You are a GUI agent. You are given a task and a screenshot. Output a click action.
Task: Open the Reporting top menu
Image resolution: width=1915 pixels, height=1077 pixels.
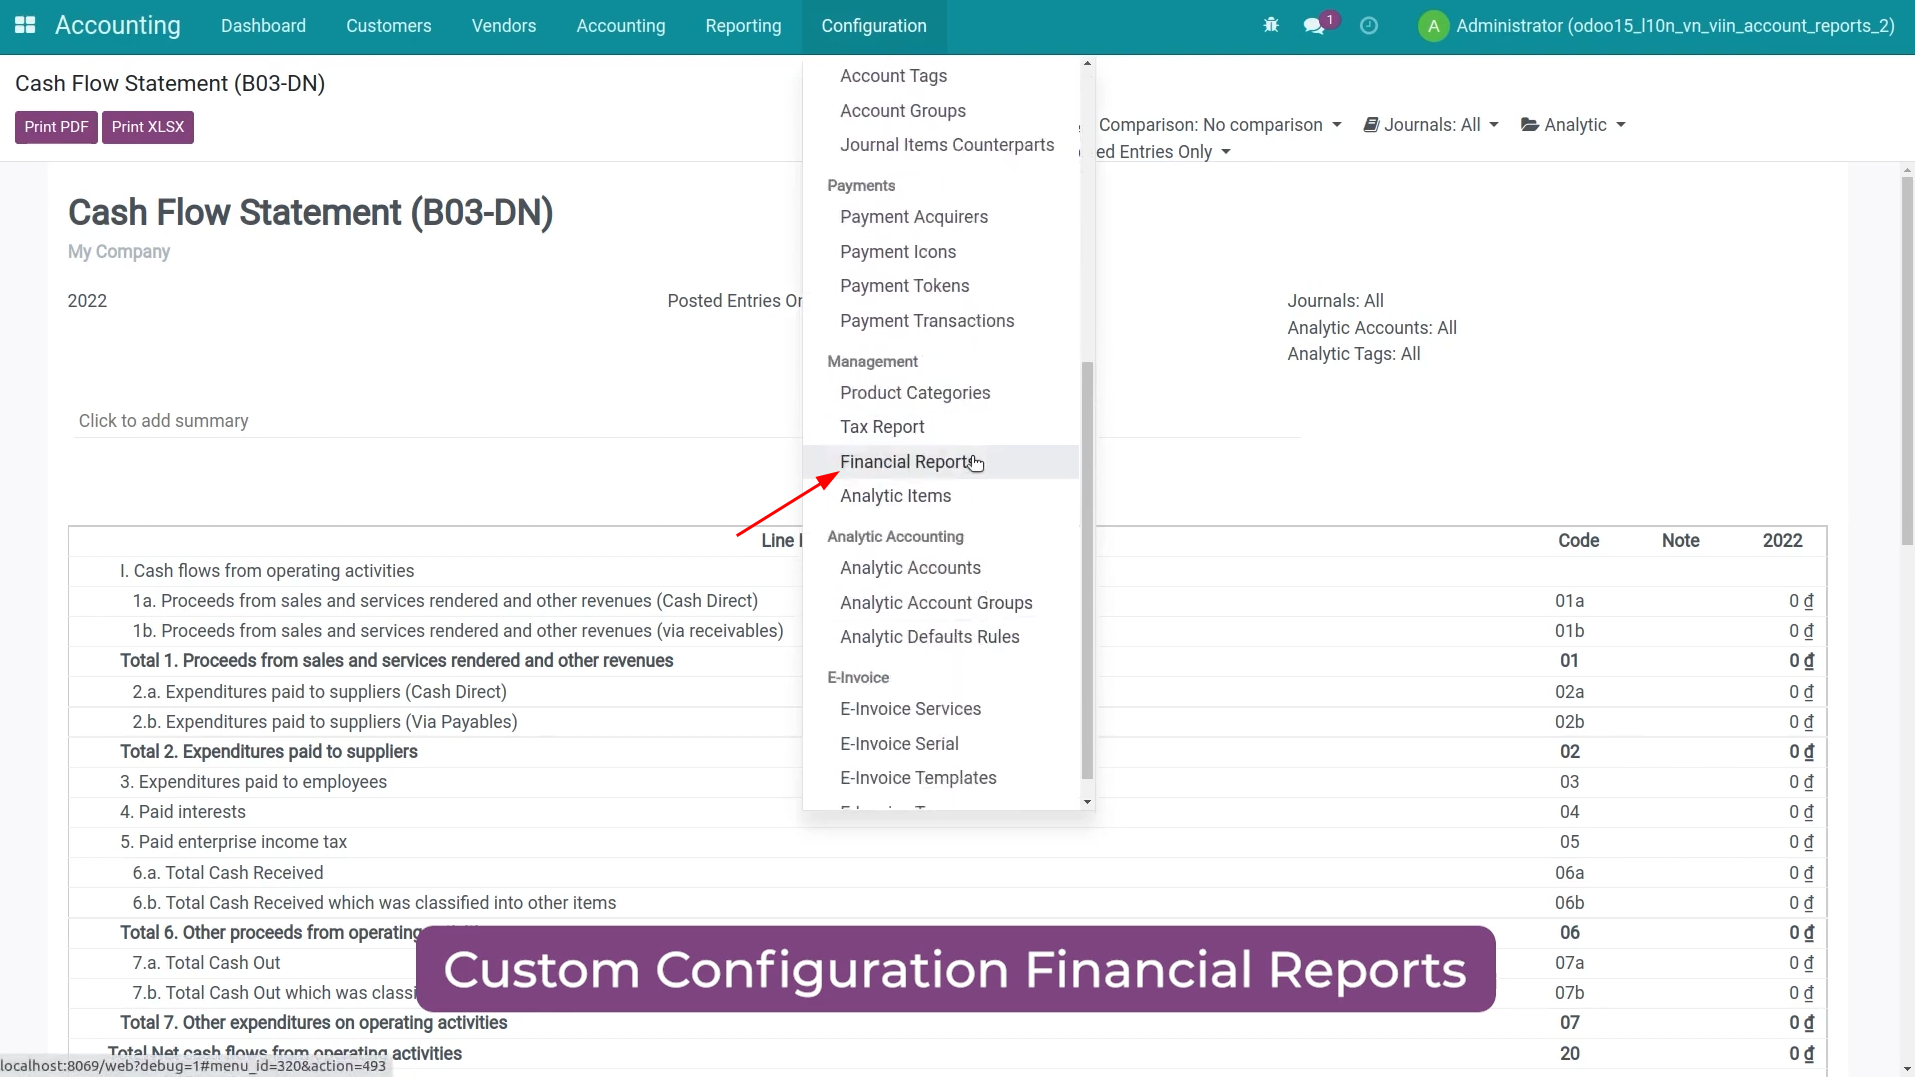743,26
